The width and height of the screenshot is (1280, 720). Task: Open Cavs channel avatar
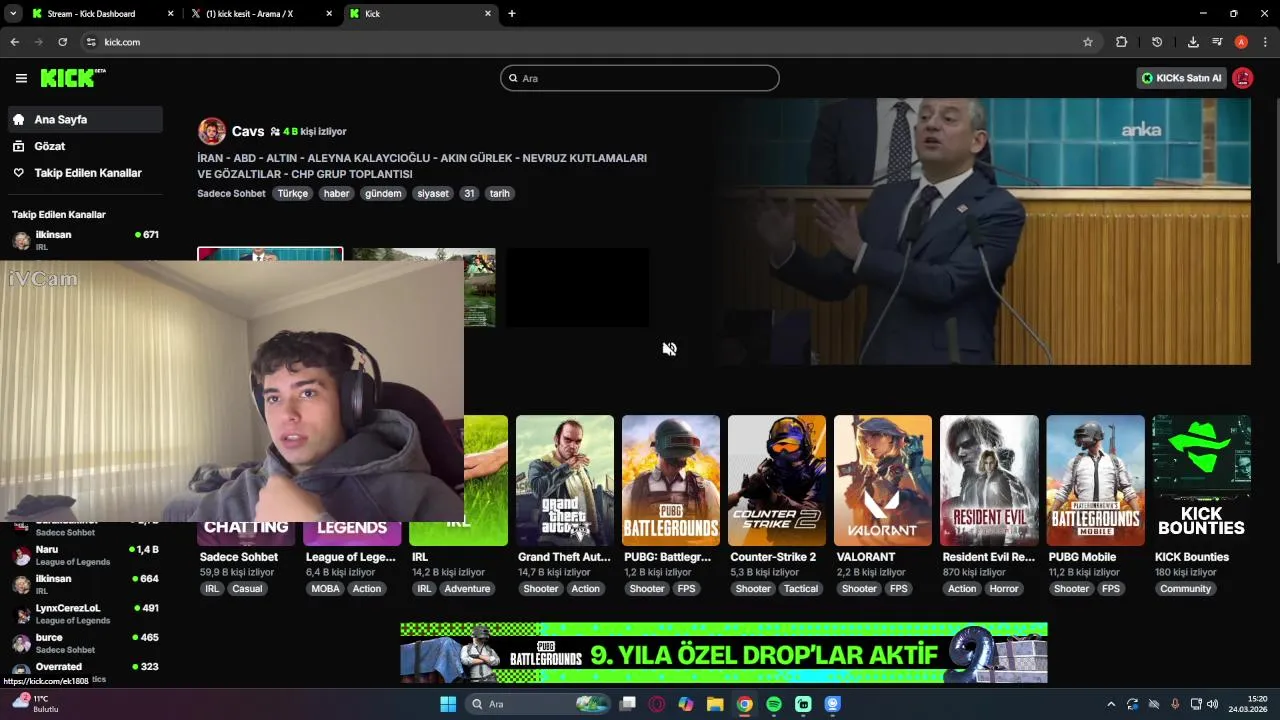coord(212,131)
